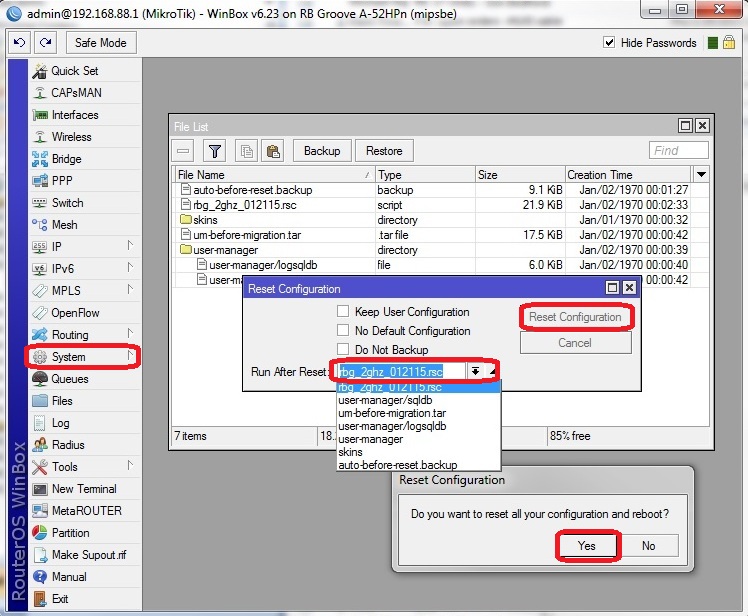The width and height of the screenshot is (748, 616).
Task: Open the Radius menu
Action: click(85, 445)
